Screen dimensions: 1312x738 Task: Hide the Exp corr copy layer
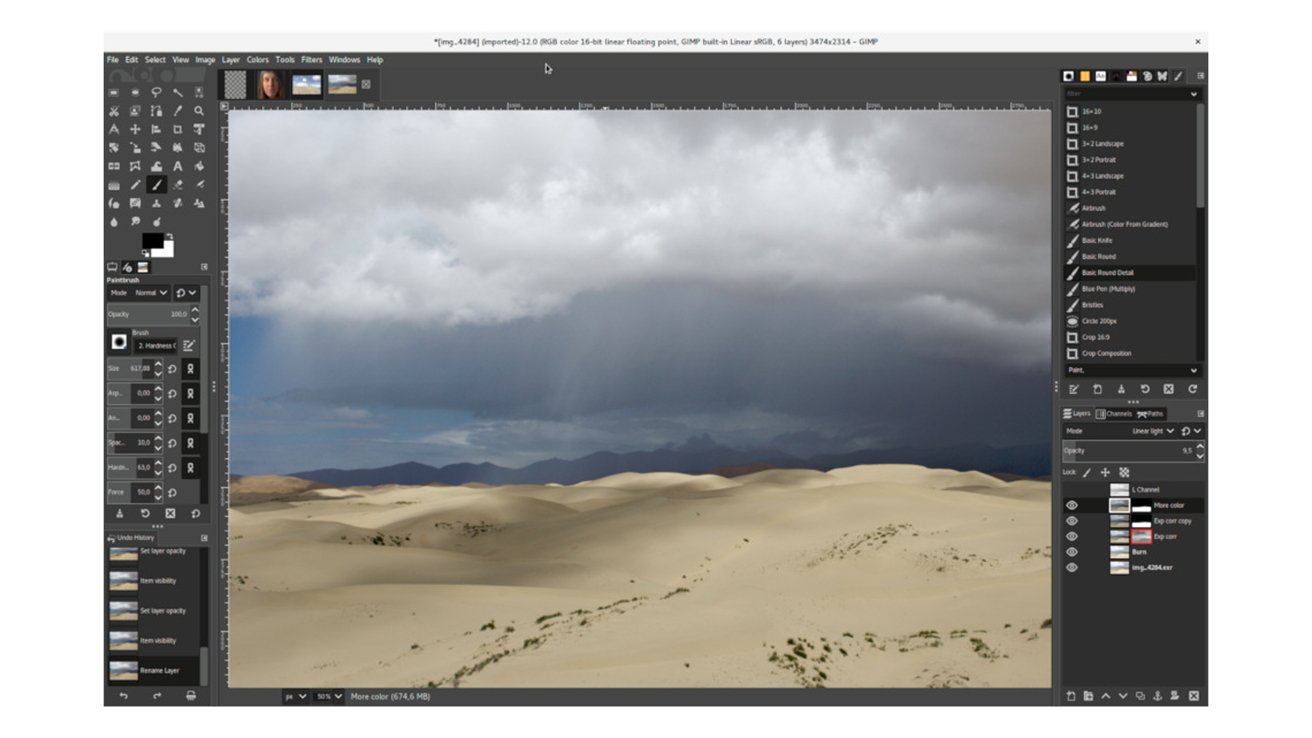coord(1072,521)
